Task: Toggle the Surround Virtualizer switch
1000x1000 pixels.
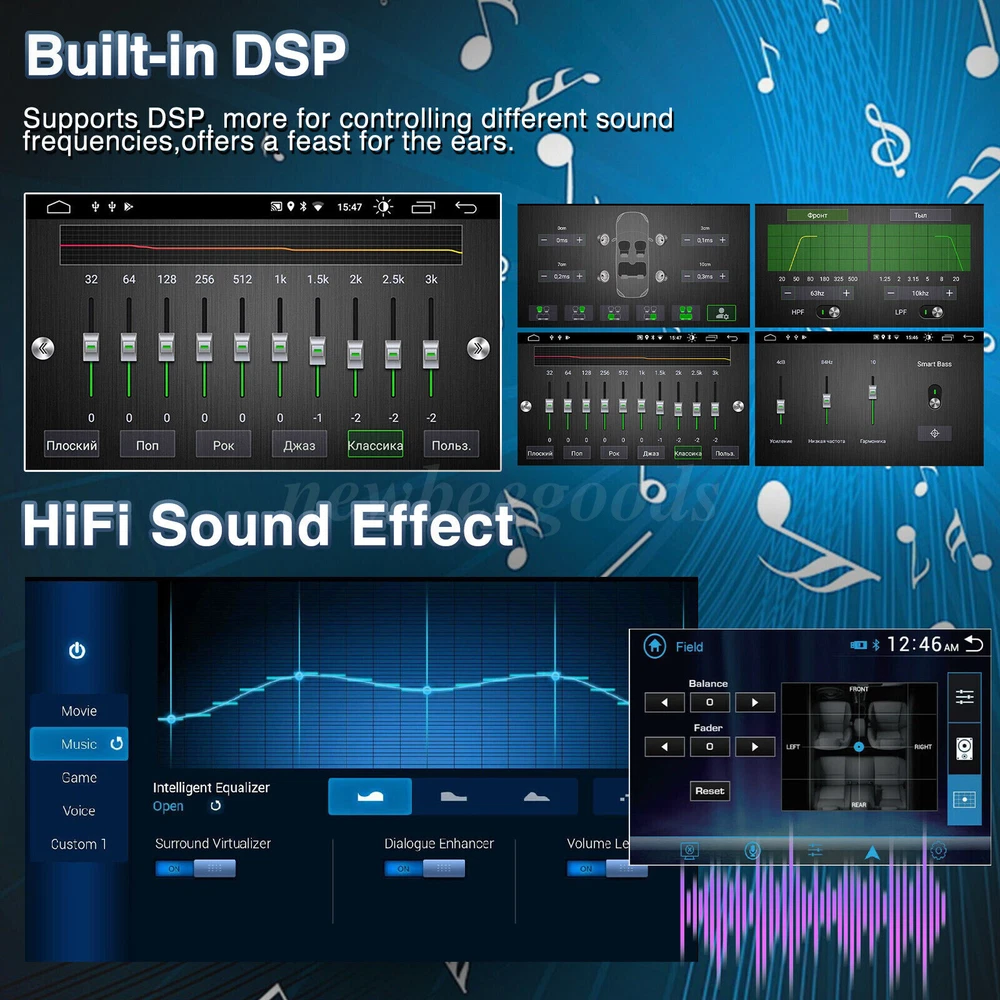Action: (x=195, y=868)
